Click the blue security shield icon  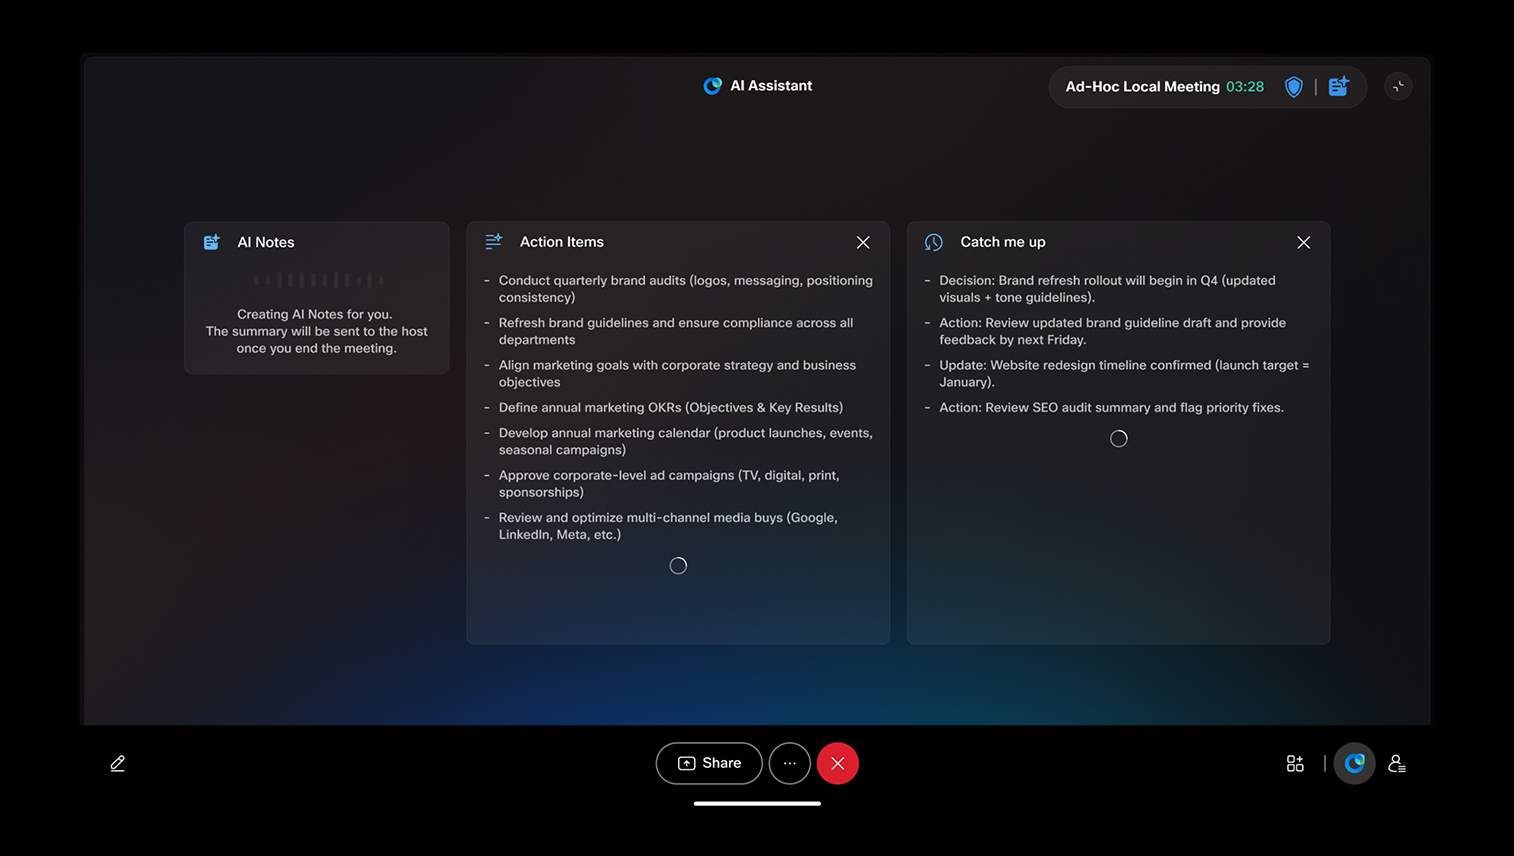[1293, 87]
